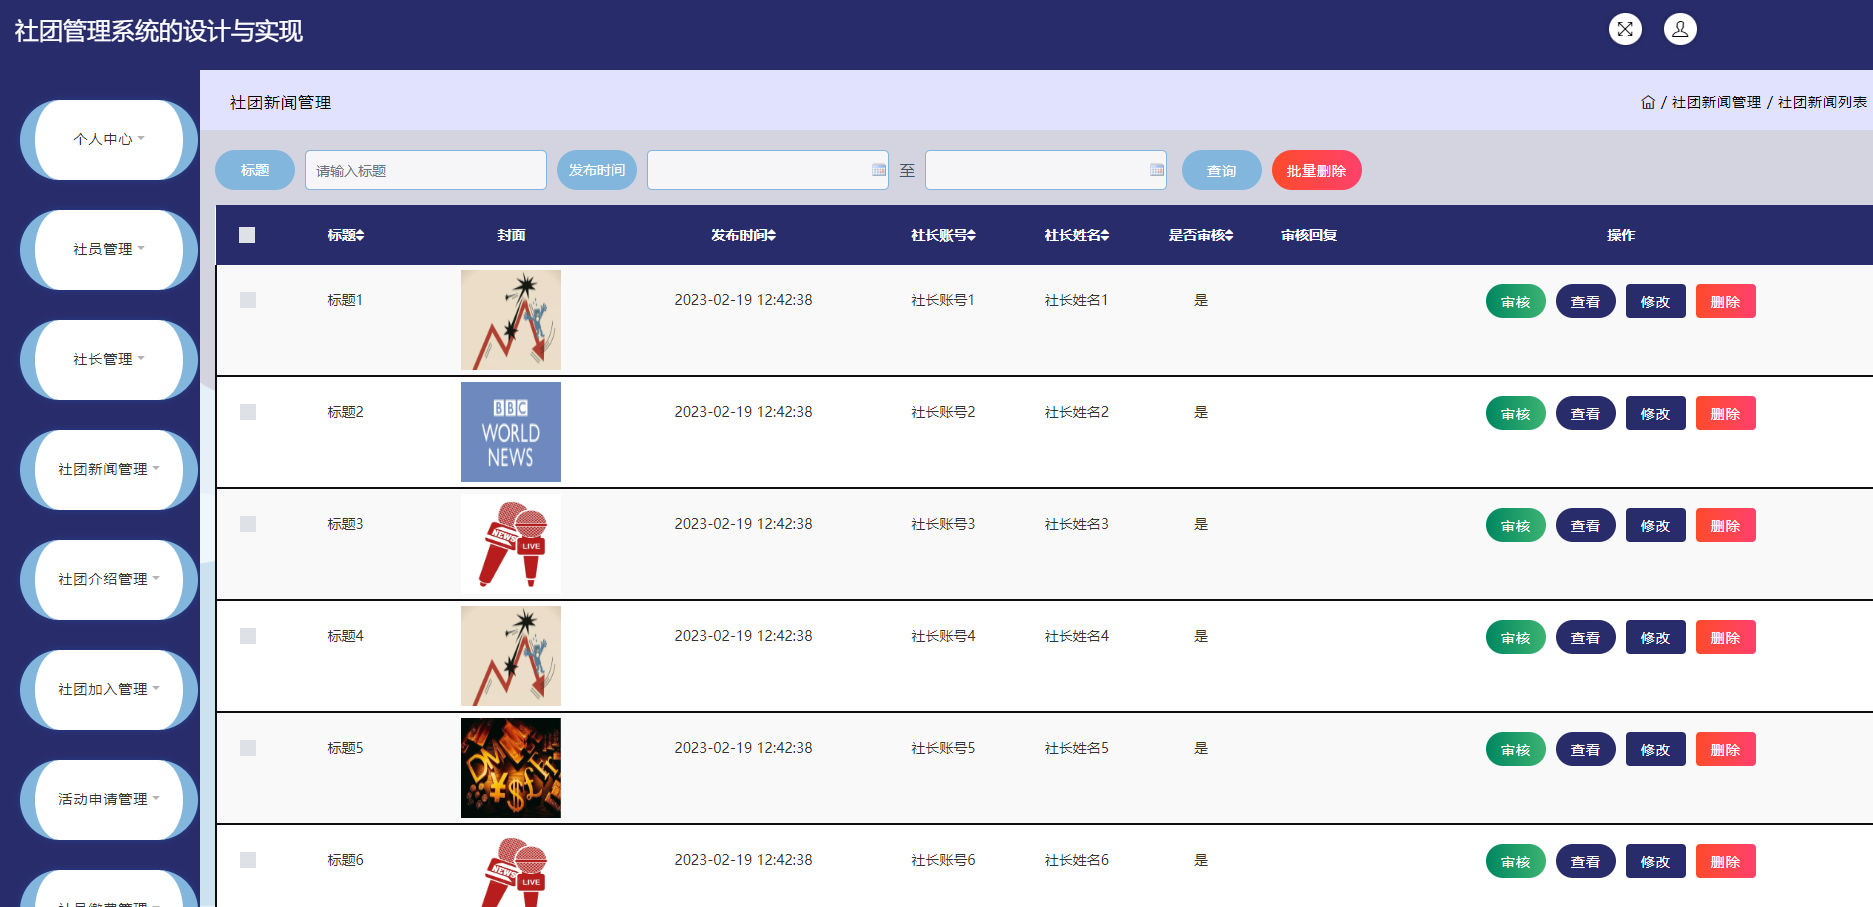Screen dimensions: 1873x907
Task: Click 查看 button for 标题2
Action: (1586, 413)
